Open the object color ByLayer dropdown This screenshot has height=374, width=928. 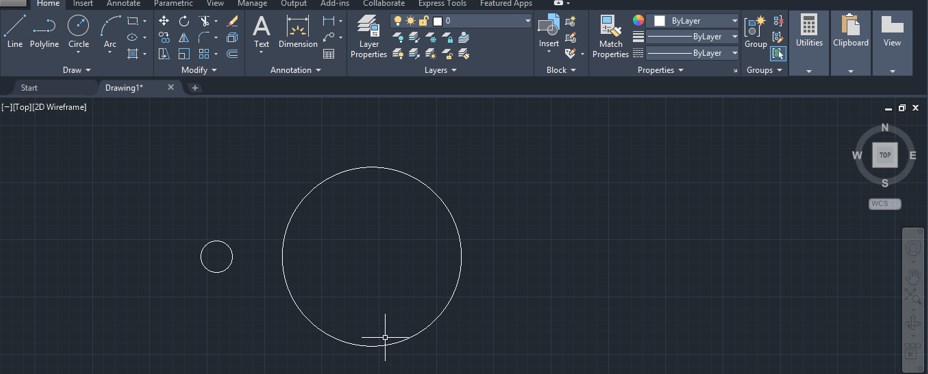pyautogui.click(x=734, y=21)
